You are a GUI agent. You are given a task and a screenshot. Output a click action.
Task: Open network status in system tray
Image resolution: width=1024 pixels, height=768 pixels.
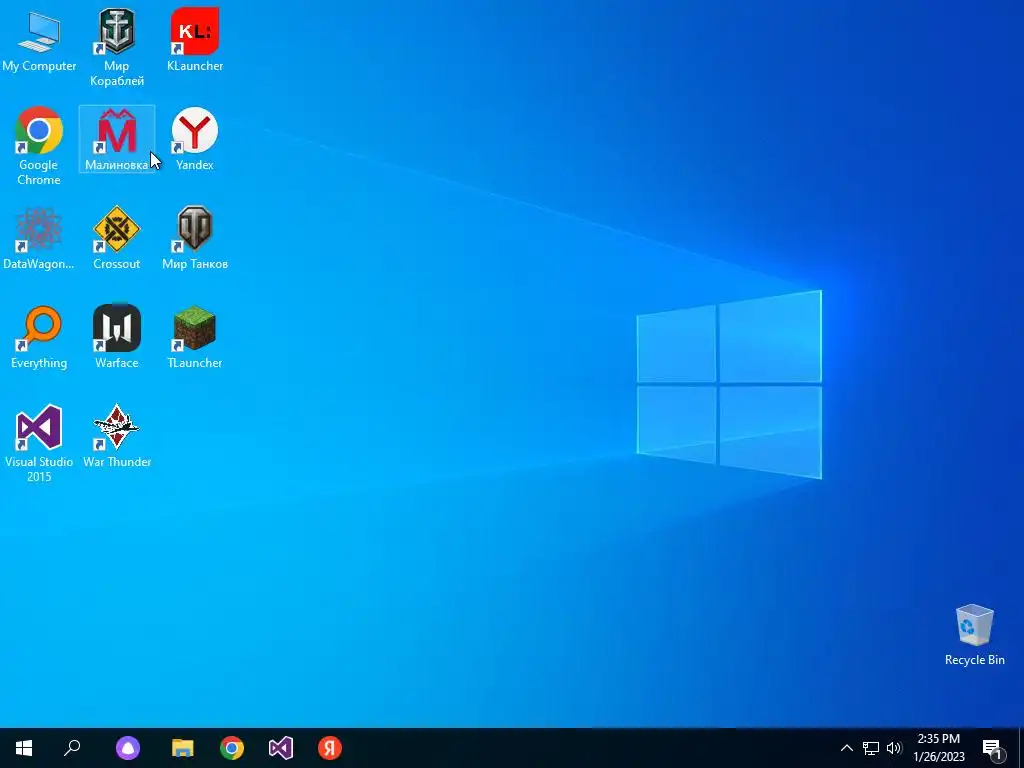871,748
